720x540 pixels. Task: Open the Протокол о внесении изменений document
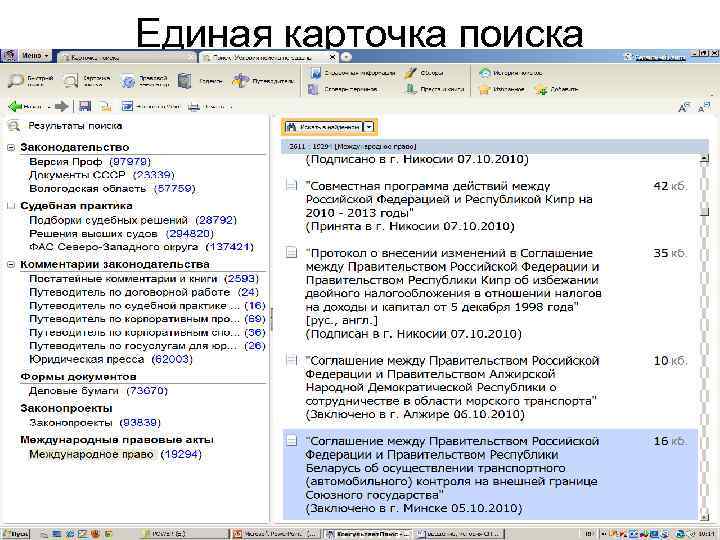(454, 293)
